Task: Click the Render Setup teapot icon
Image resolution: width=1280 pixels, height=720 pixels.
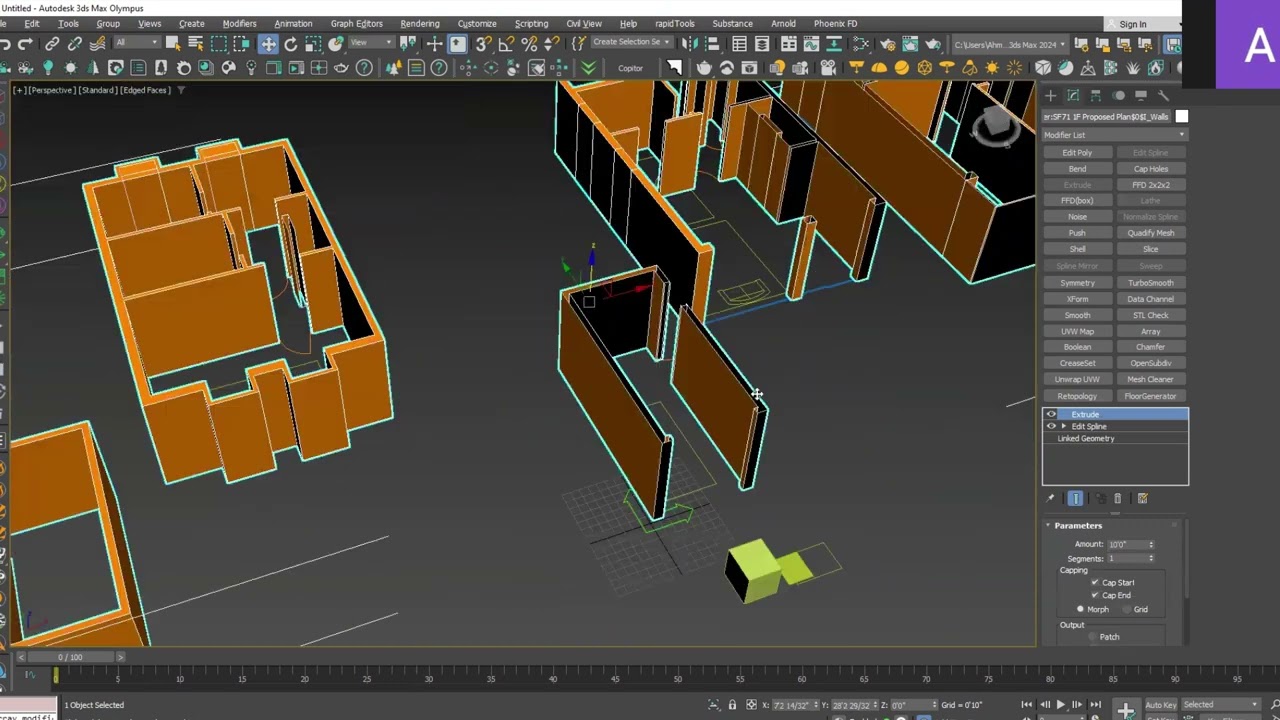Action: [887, 44]
